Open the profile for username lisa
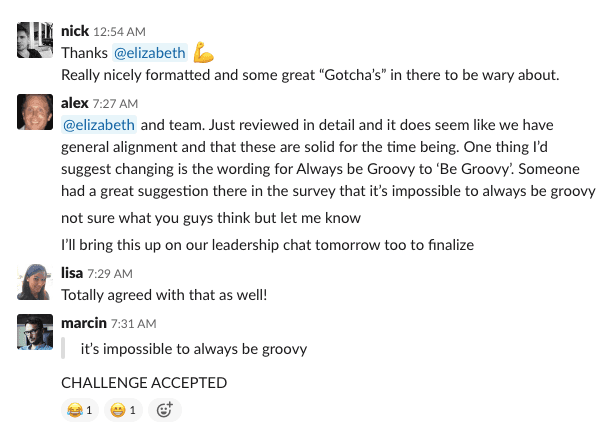 (72, 273)
